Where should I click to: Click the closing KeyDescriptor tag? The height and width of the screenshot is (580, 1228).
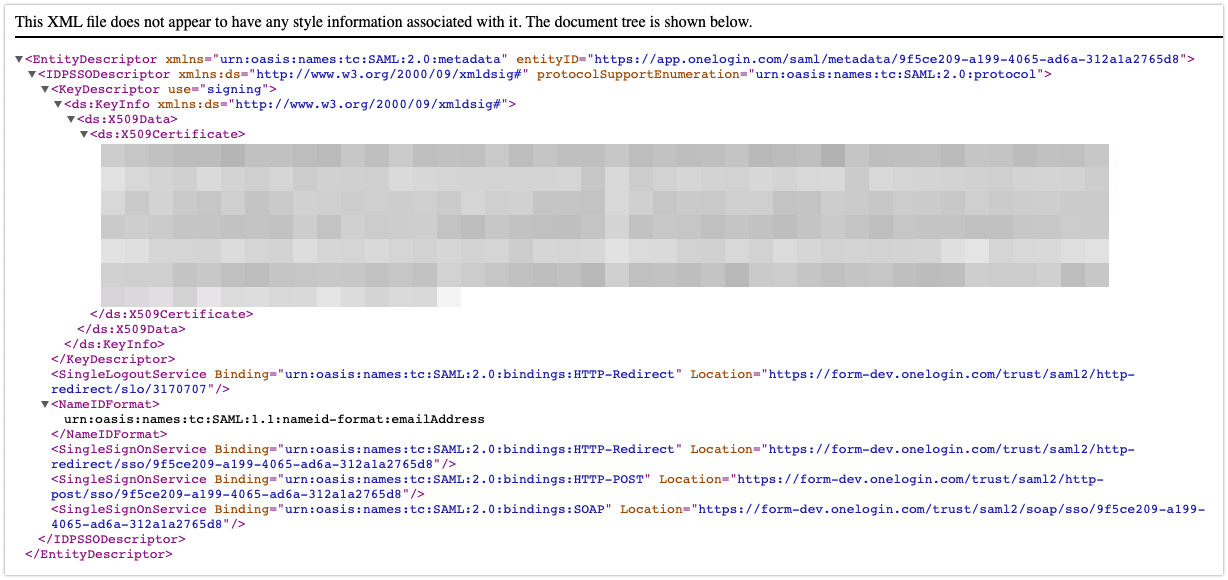[113, 359]
